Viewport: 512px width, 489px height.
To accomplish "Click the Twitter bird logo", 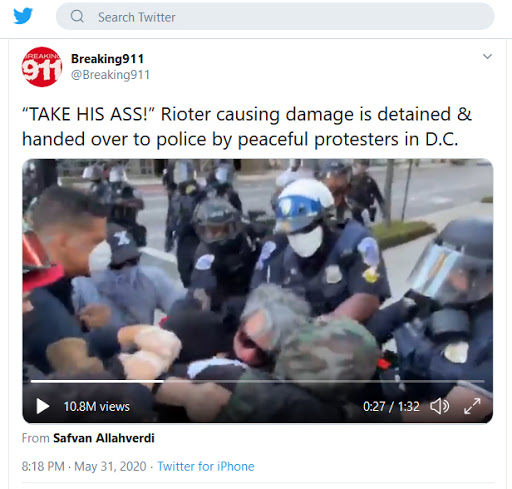I will (x=23, y=16).
